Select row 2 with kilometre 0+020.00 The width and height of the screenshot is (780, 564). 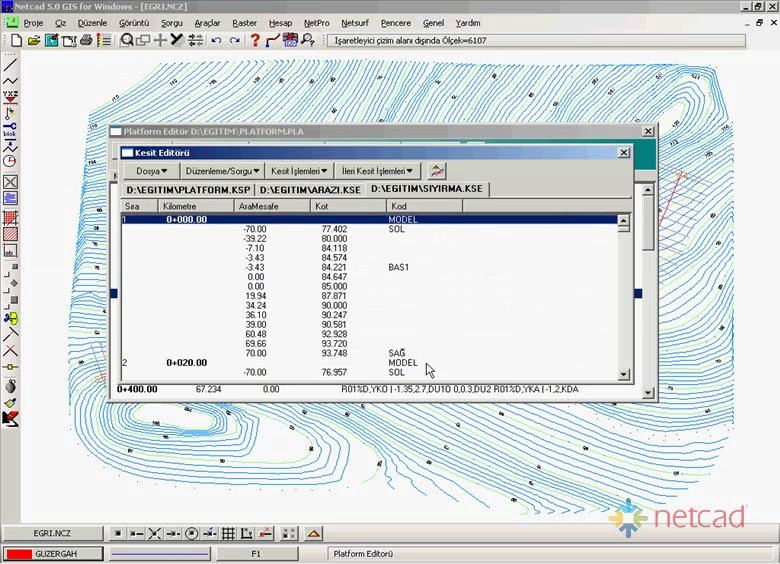click(x=369, y=363)
